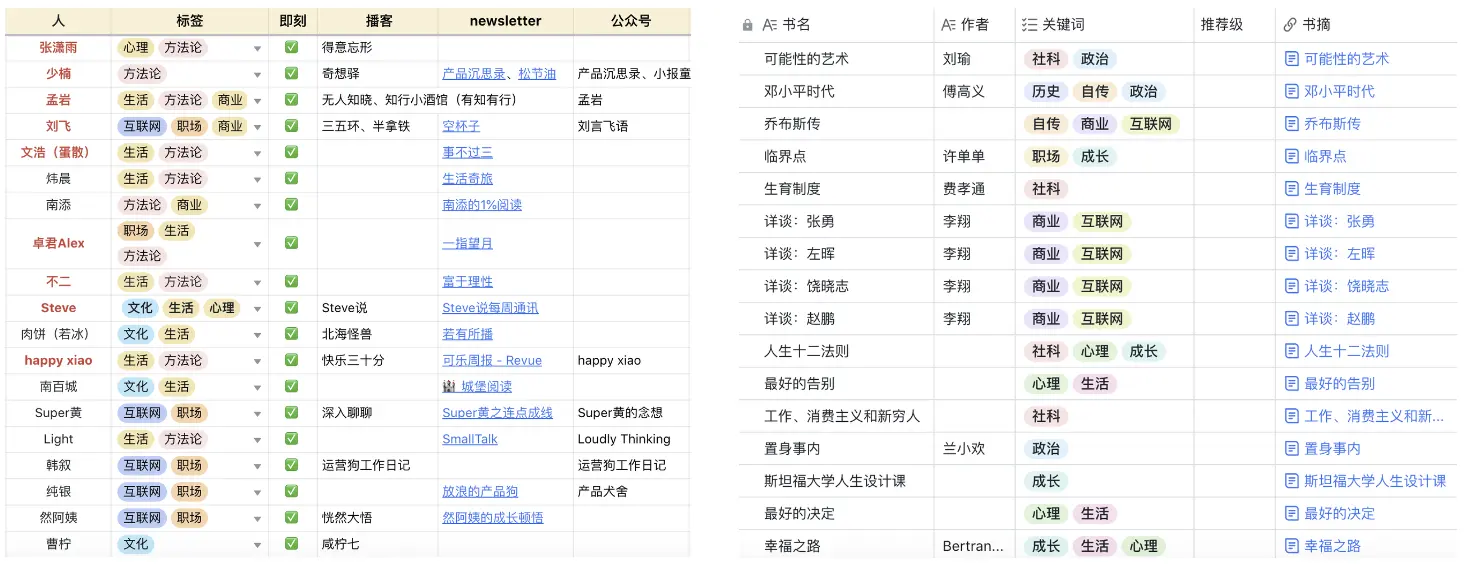This screenshot has height=572, width=1476.
Task: Open the Steve说每周通讯 link
Action: click(x=490, y=308)
